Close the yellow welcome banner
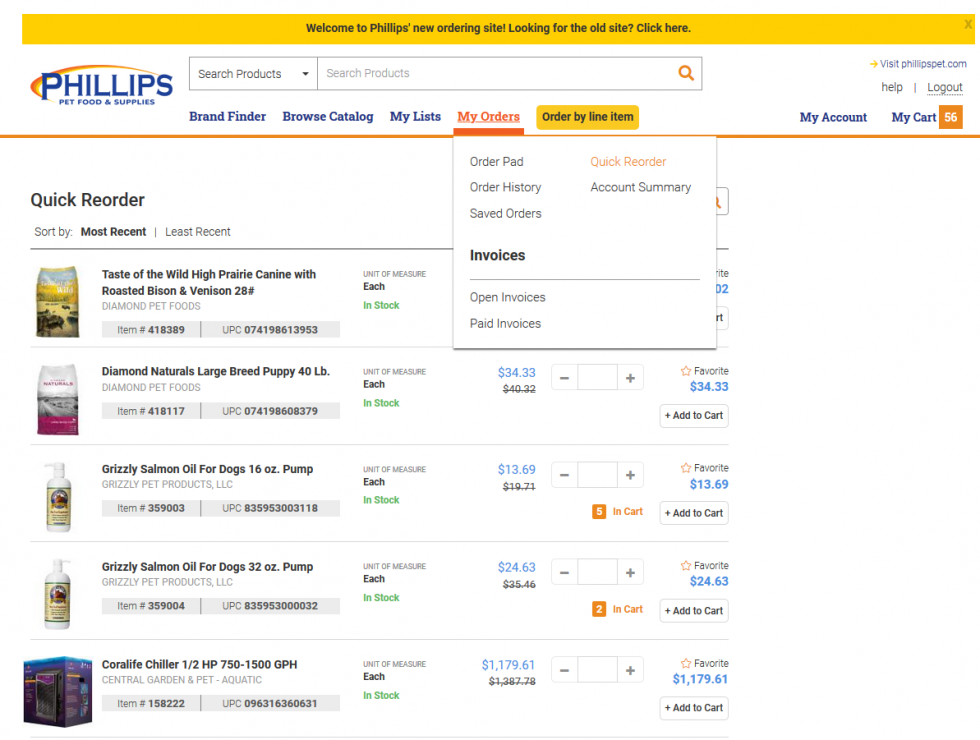 tap(968, 24)
